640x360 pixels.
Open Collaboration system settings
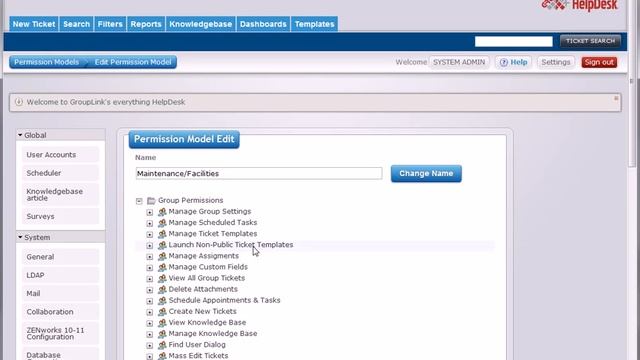[60, 312]
